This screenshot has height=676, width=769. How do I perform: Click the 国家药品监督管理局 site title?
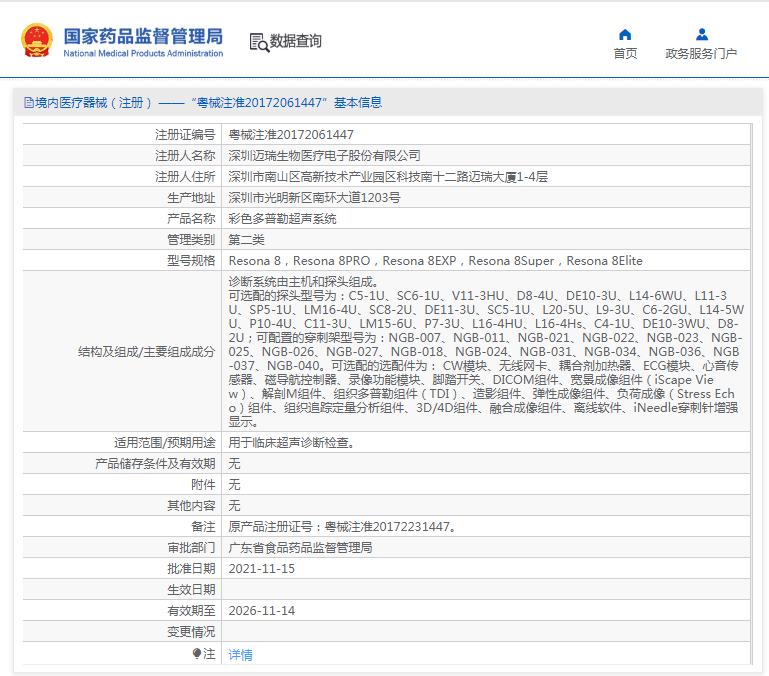[x=143, y=35]
